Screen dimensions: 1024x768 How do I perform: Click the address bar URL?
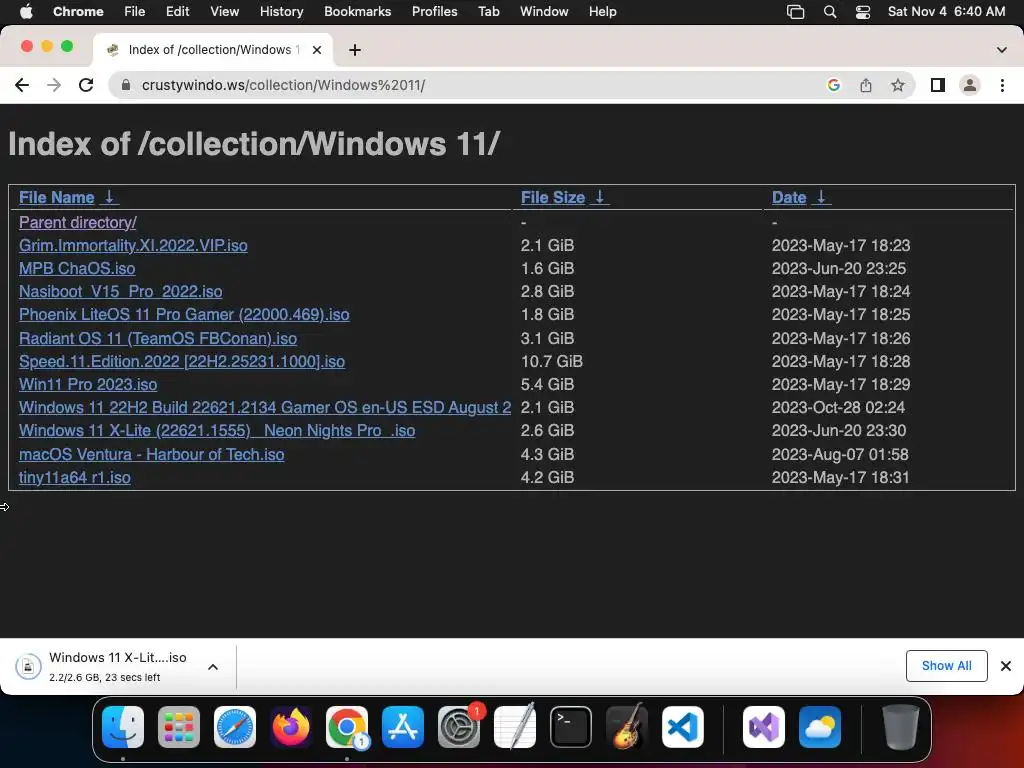(x=283, y=85)
